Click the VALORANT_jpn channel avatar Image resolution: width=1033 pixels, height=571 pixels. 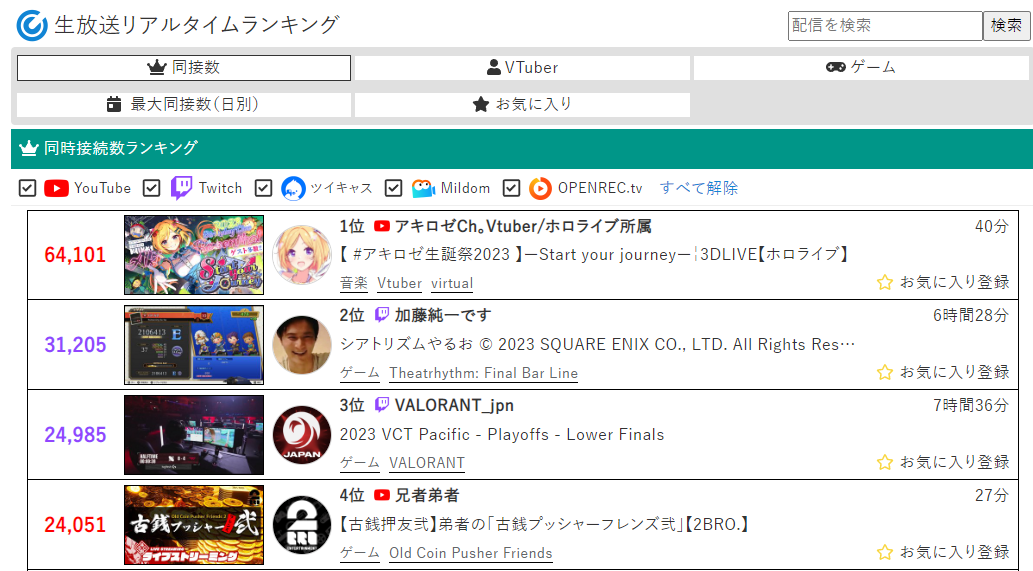click(x=302, y=435)
